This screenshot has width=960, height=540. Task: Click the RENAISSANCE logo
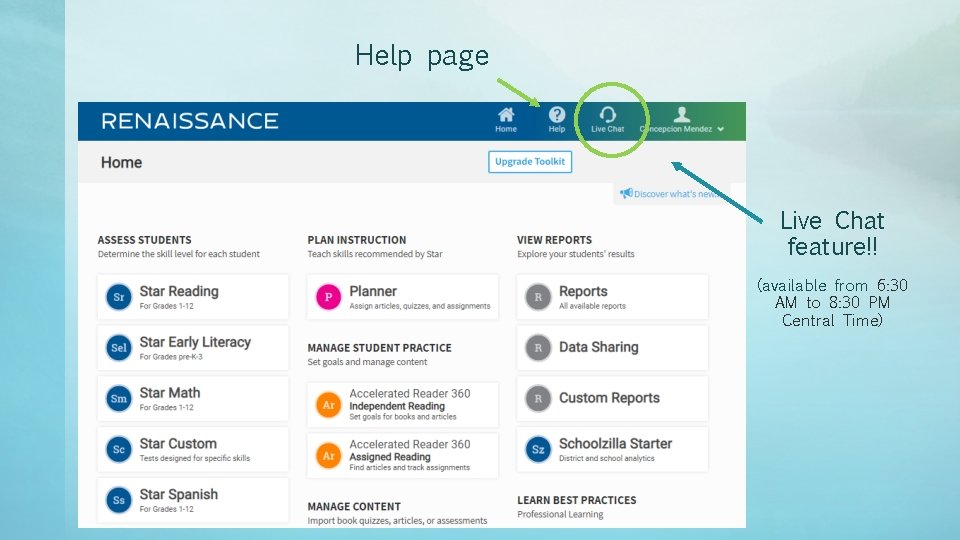point(190,121)
